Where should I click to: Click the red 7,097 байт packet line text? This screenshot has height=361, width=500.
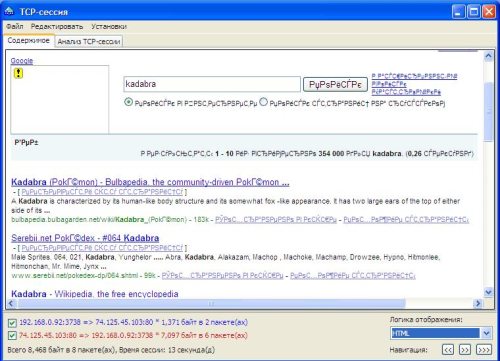click(x=133, y=335)
